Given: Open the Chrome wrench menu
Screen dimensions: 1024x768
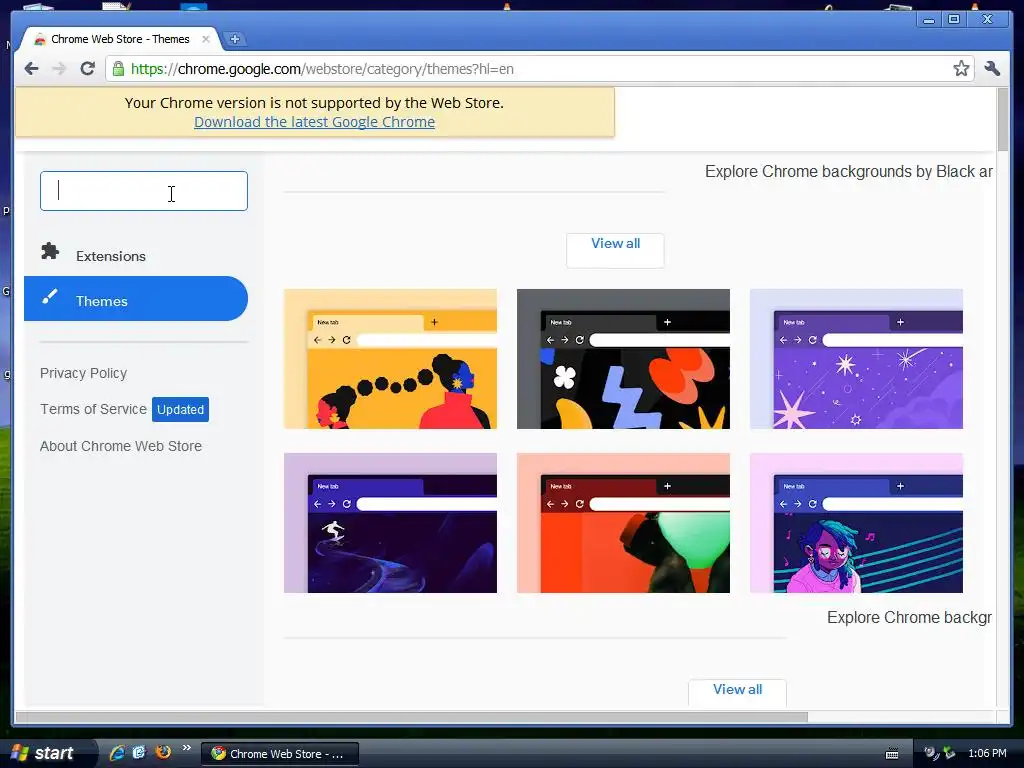Looking at the screenshot, I should click(x=992, y=69).
